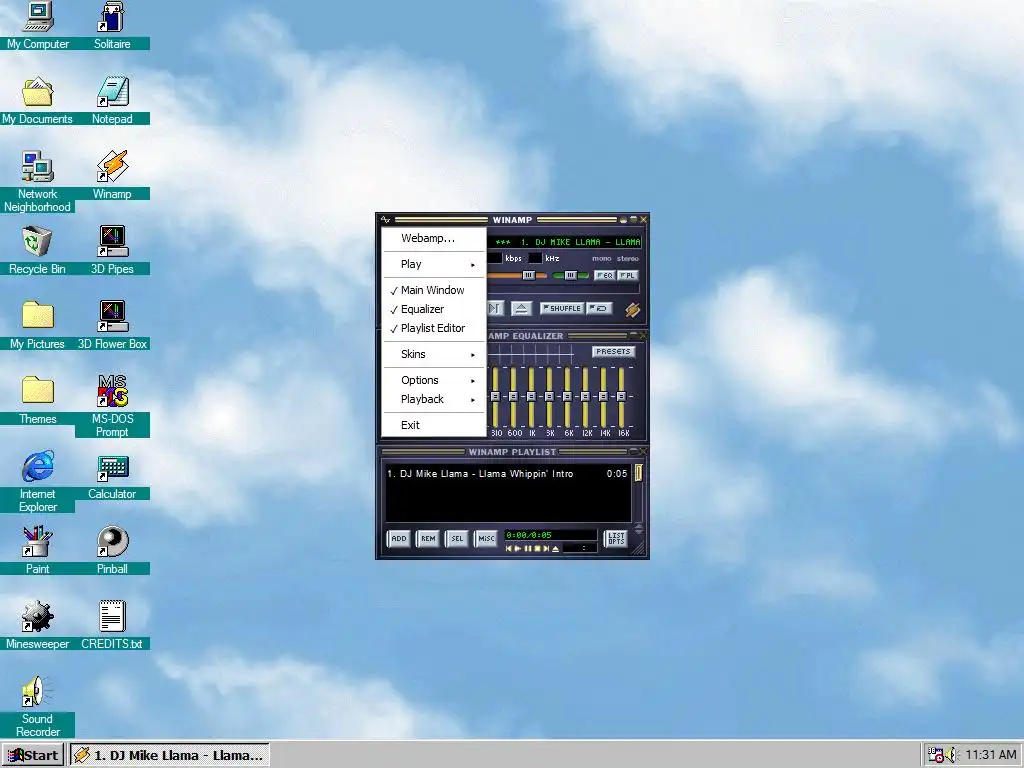Click the Task Scheduler tray icon
Image resolution: width=1024 pixels, height=768 pixels.
point(936,755)
